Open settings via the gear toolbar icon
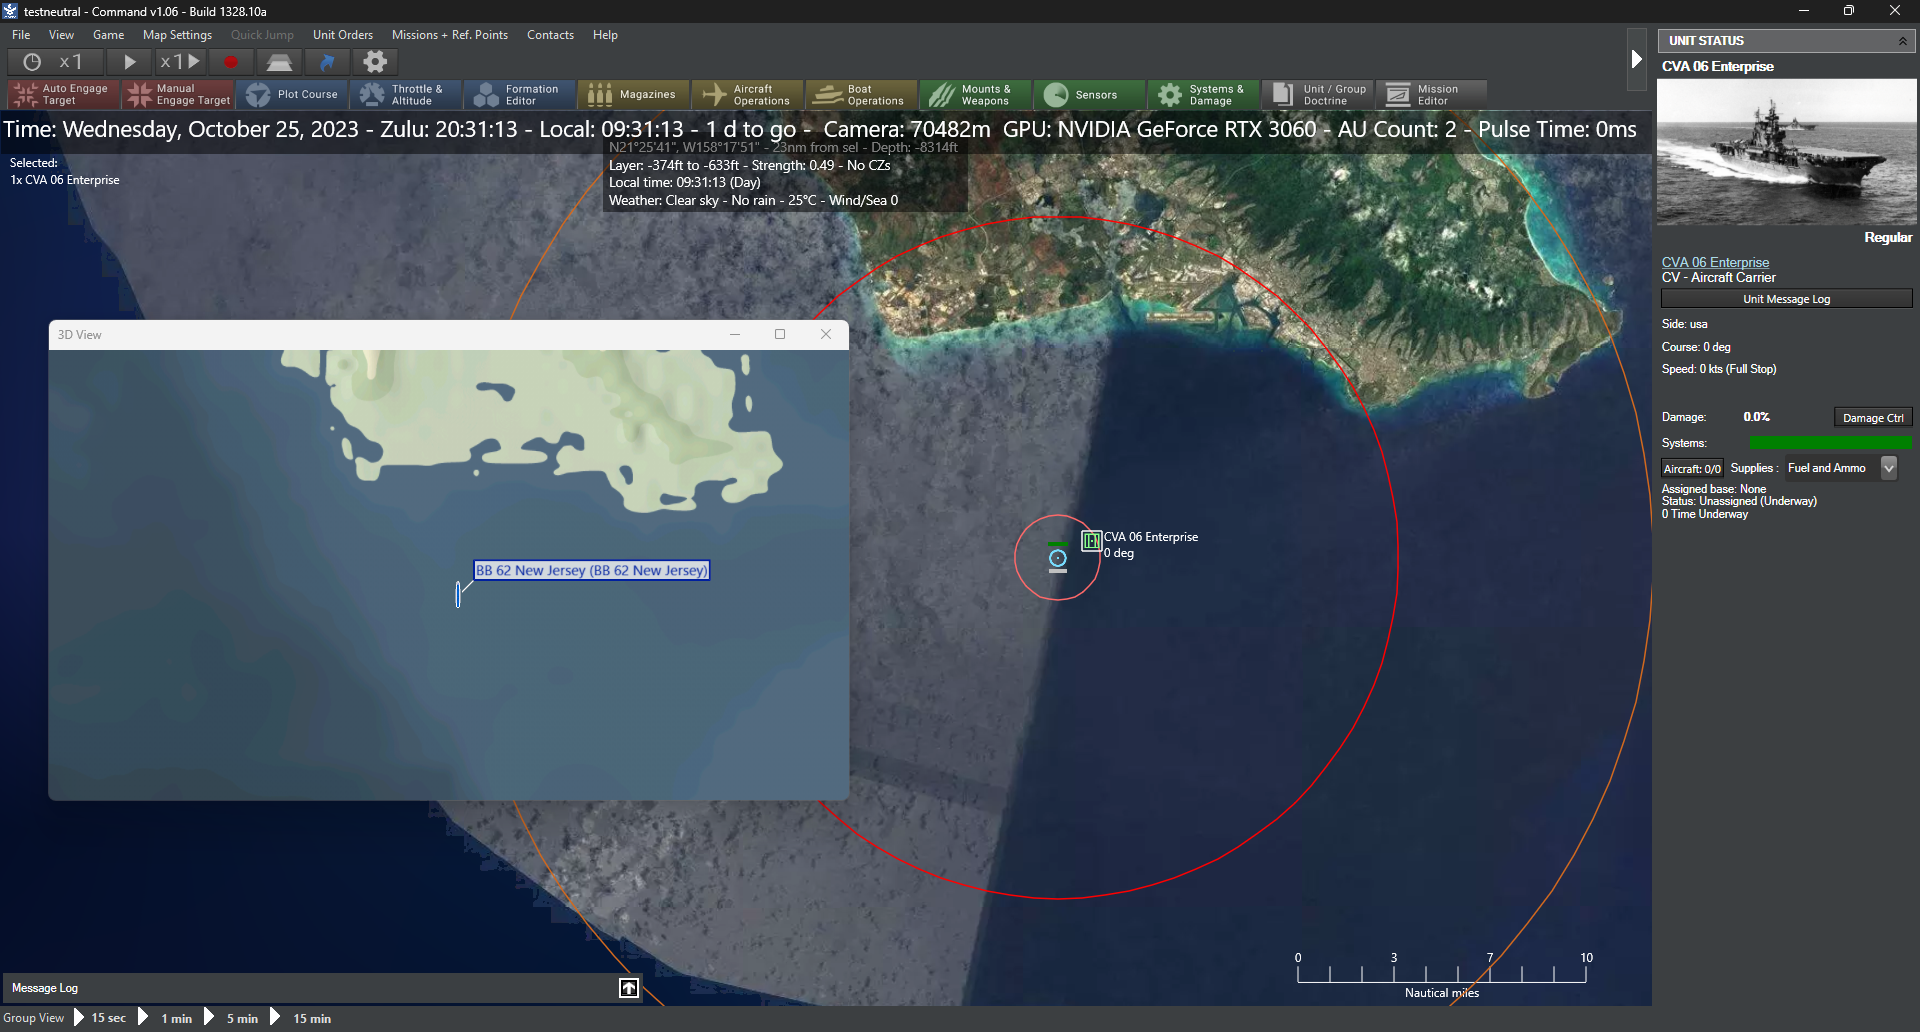Screen dimensions: 1920x1032 point(375,62)
